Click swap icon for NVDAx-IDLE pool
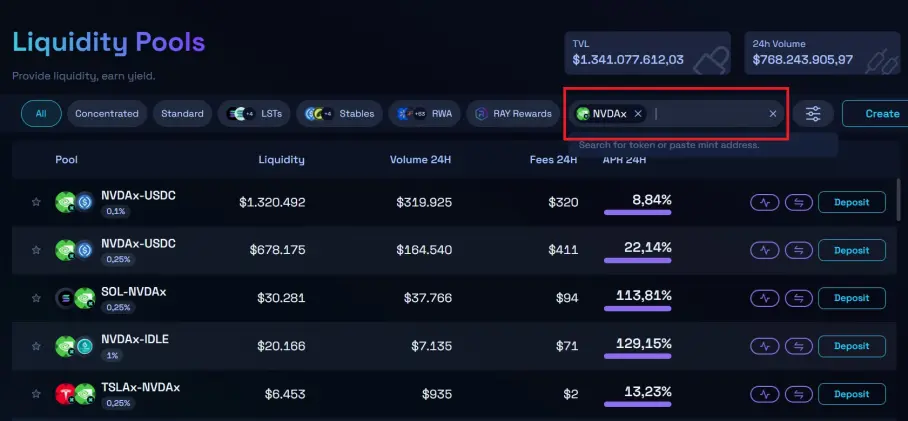The width and height of the screenshot is (908, 421). [x=799, y=346]
